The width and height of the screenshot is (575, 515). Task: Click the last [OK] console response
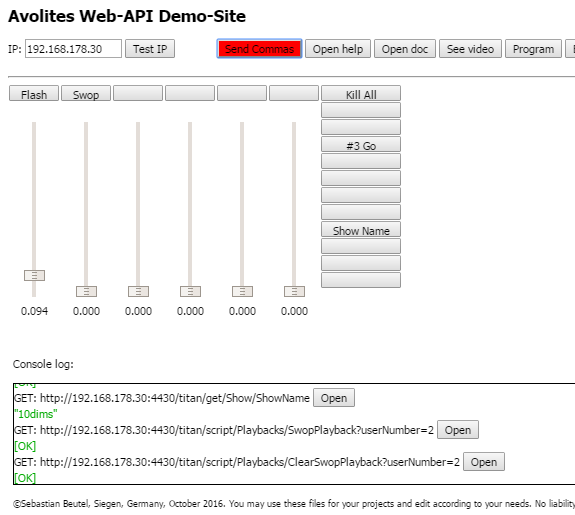pos(25,478)
